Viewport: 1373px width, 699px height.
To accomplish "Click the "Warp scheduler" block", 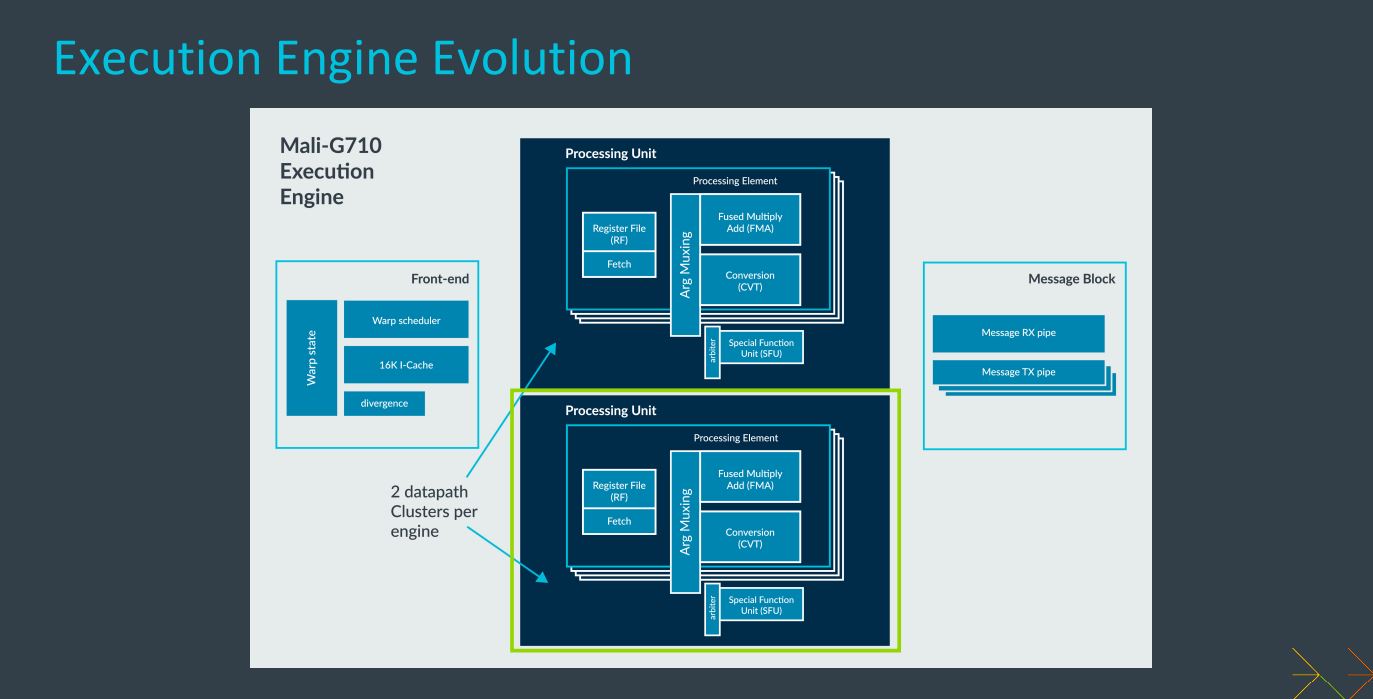I will (406, 320).
